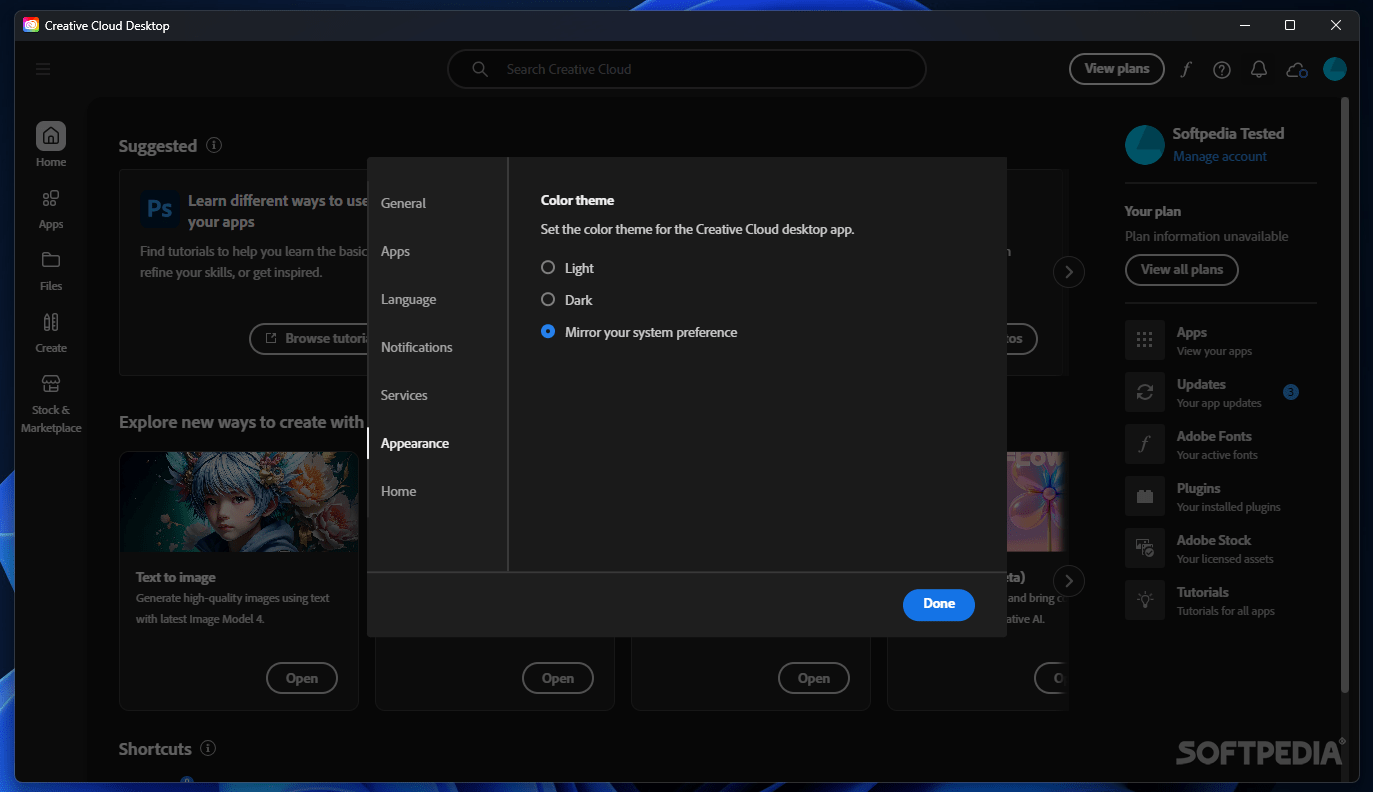Click the 'Your licensed assets' text
This screenshot has width=1373, height=792.
coord(1225,559)
